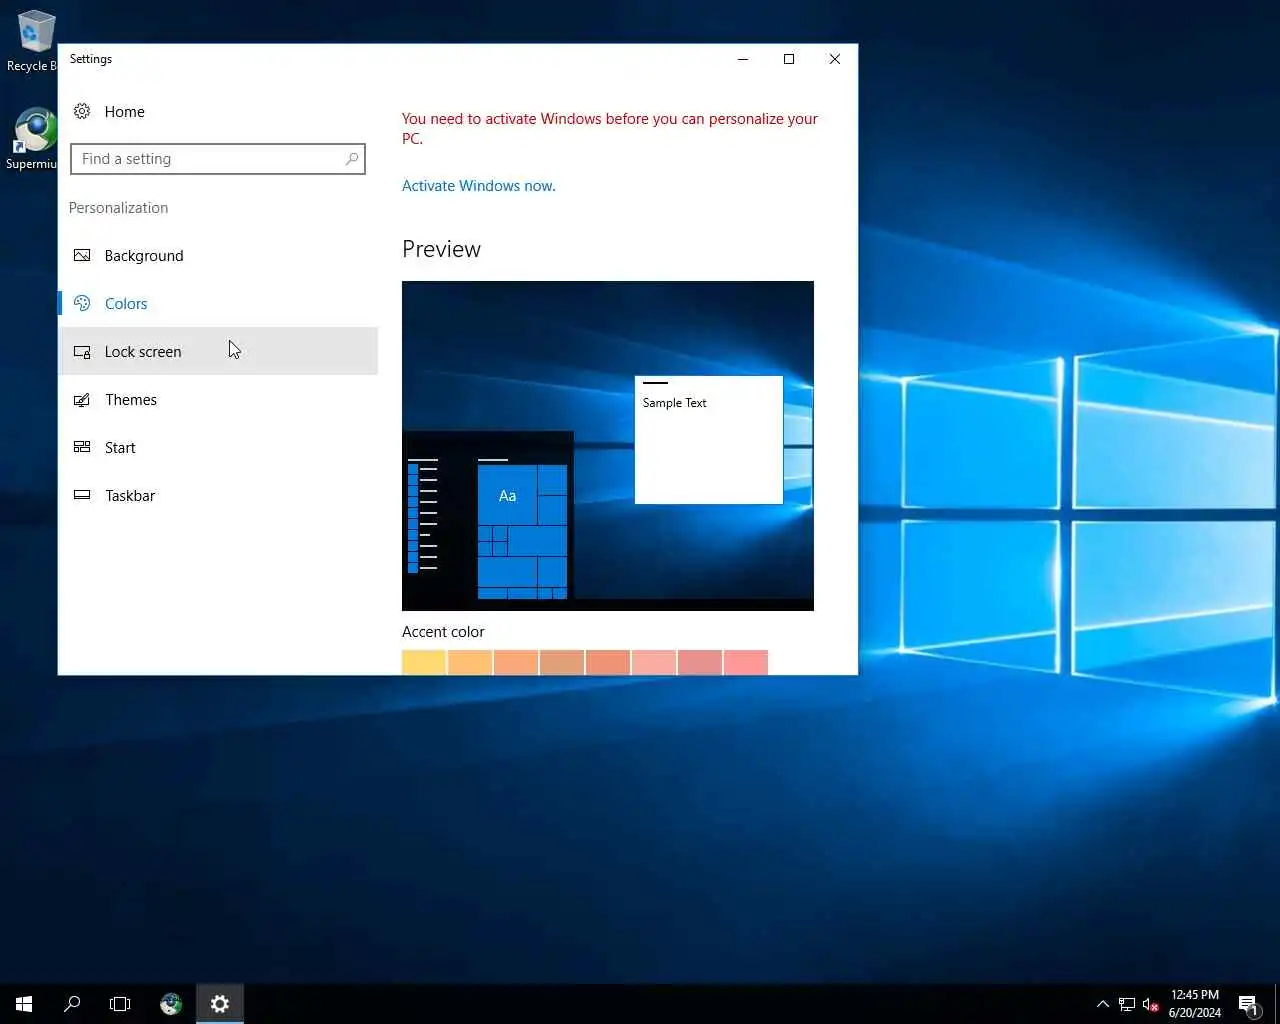Pick the third orange accent swatch

coord(516,663)
